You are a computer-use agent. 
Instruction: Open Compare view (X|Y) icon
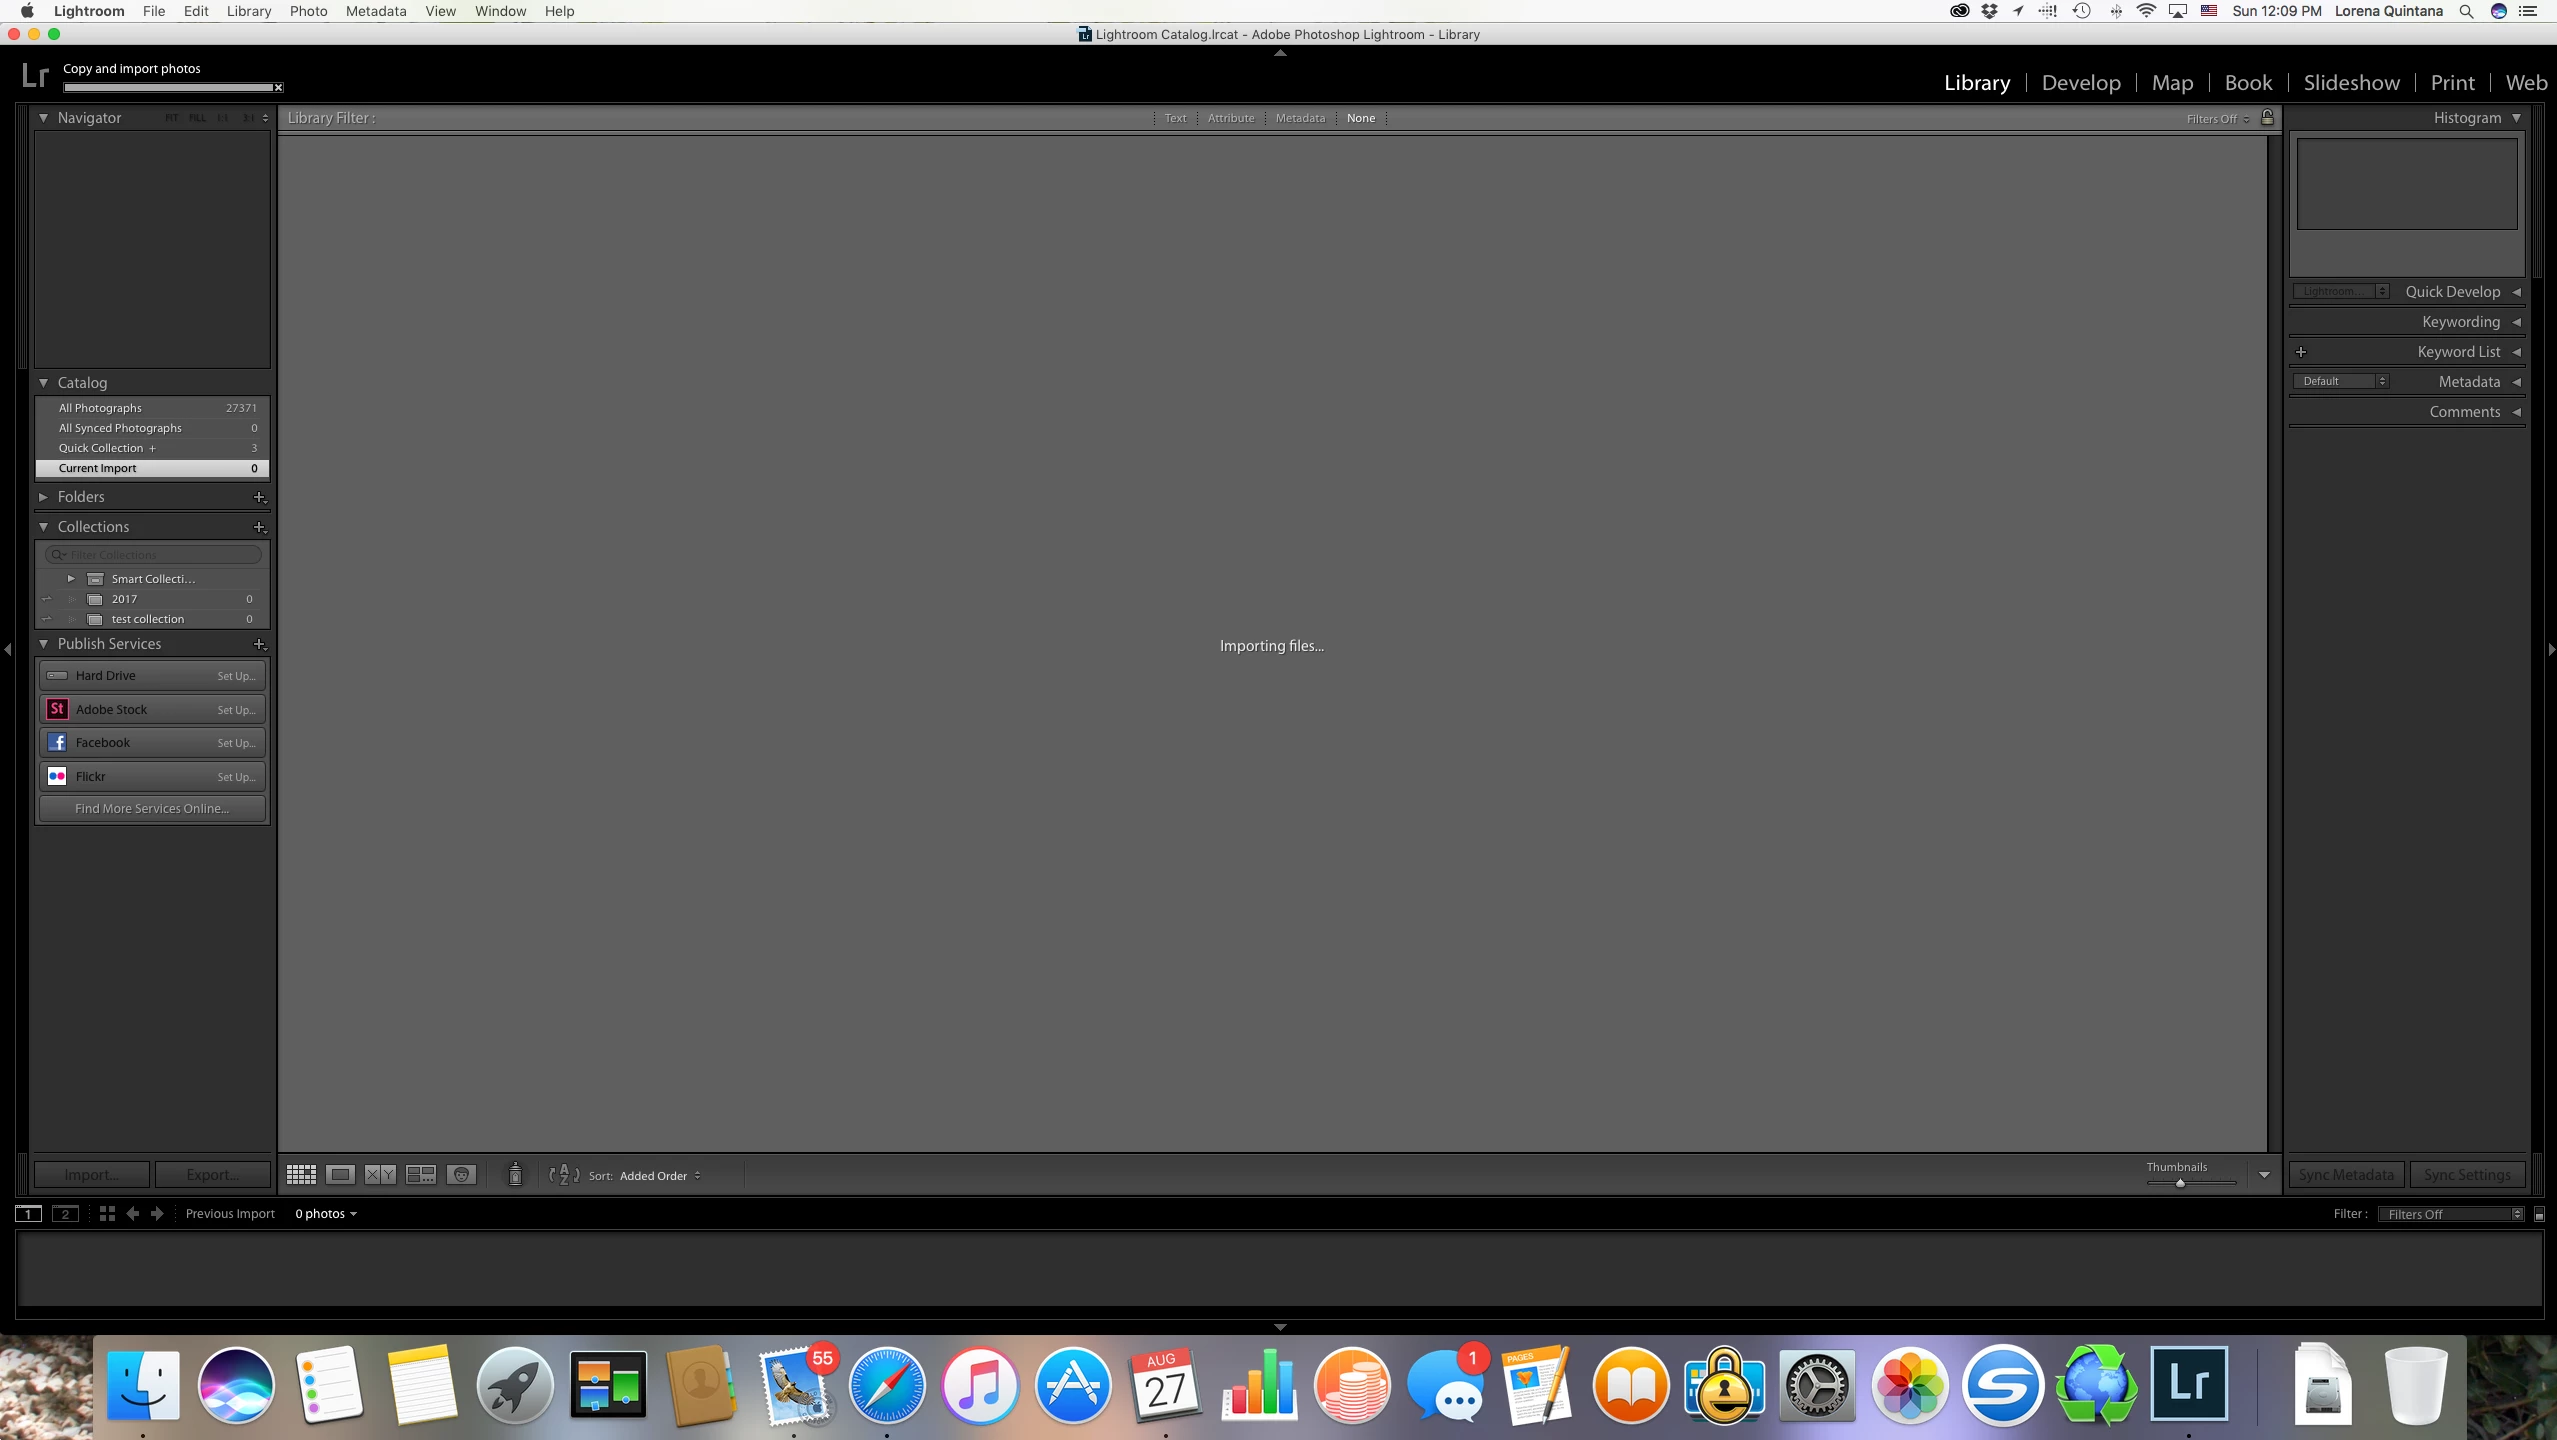tap(380, 1175)
